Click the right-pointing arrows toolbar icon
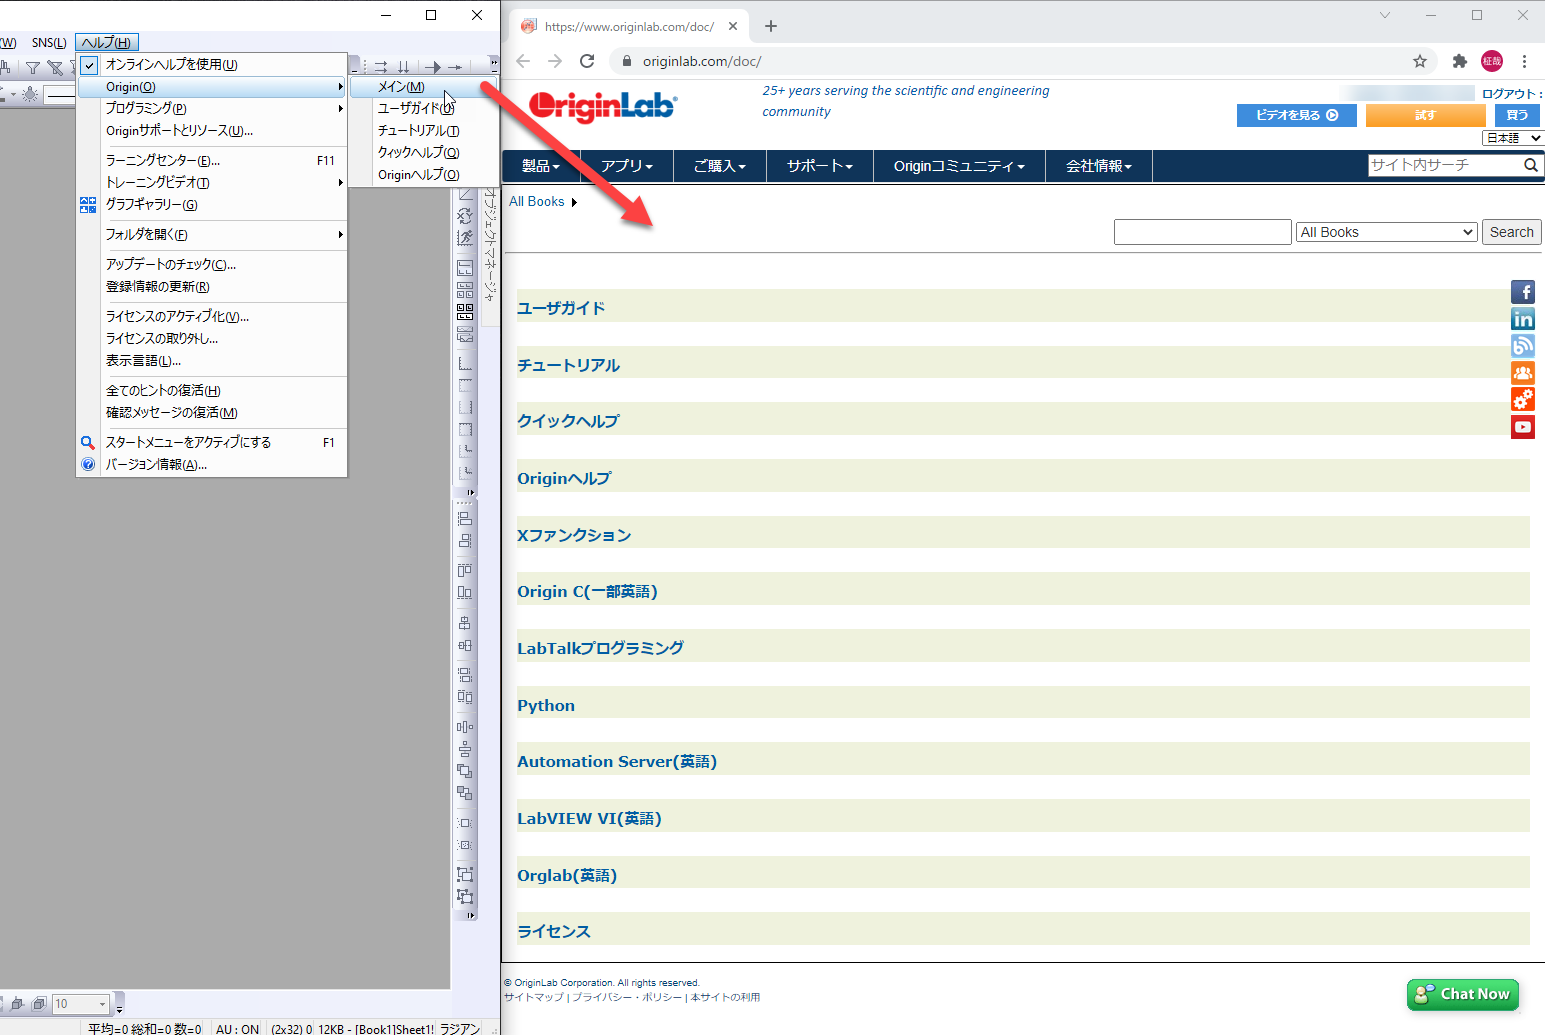Image resolution: width=1545 pixels, height=1035 pixels. (381, 67)
